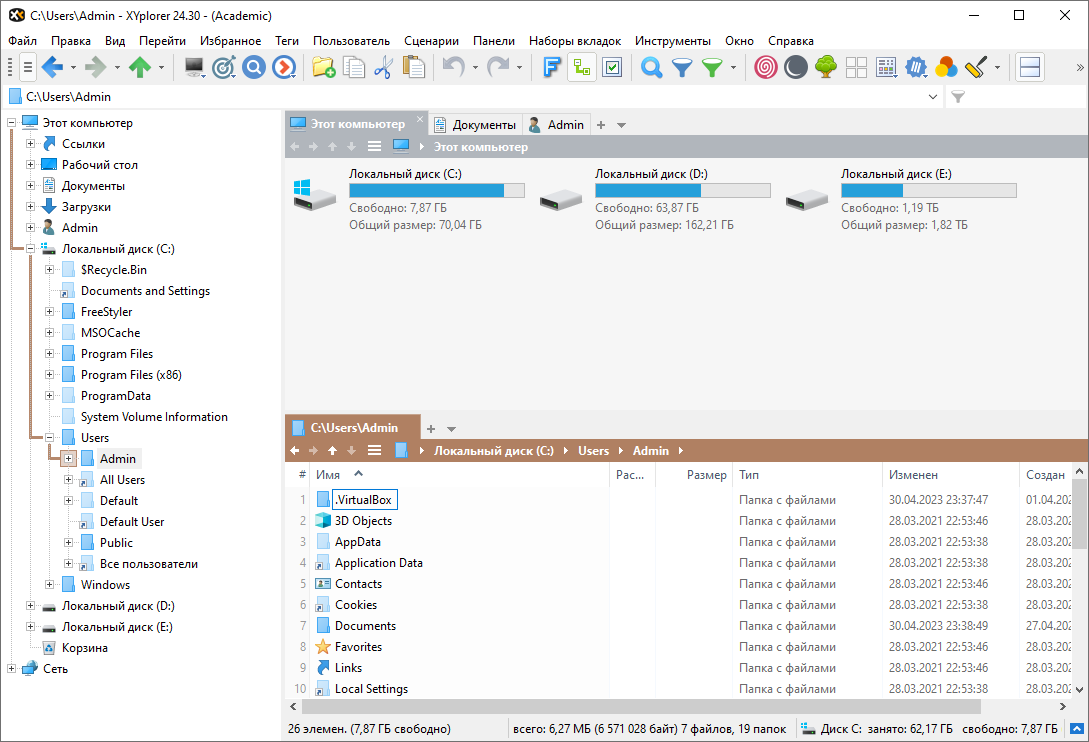
Task: Click the broom cleanup icon in toolbar
Action: coord(976,68)
